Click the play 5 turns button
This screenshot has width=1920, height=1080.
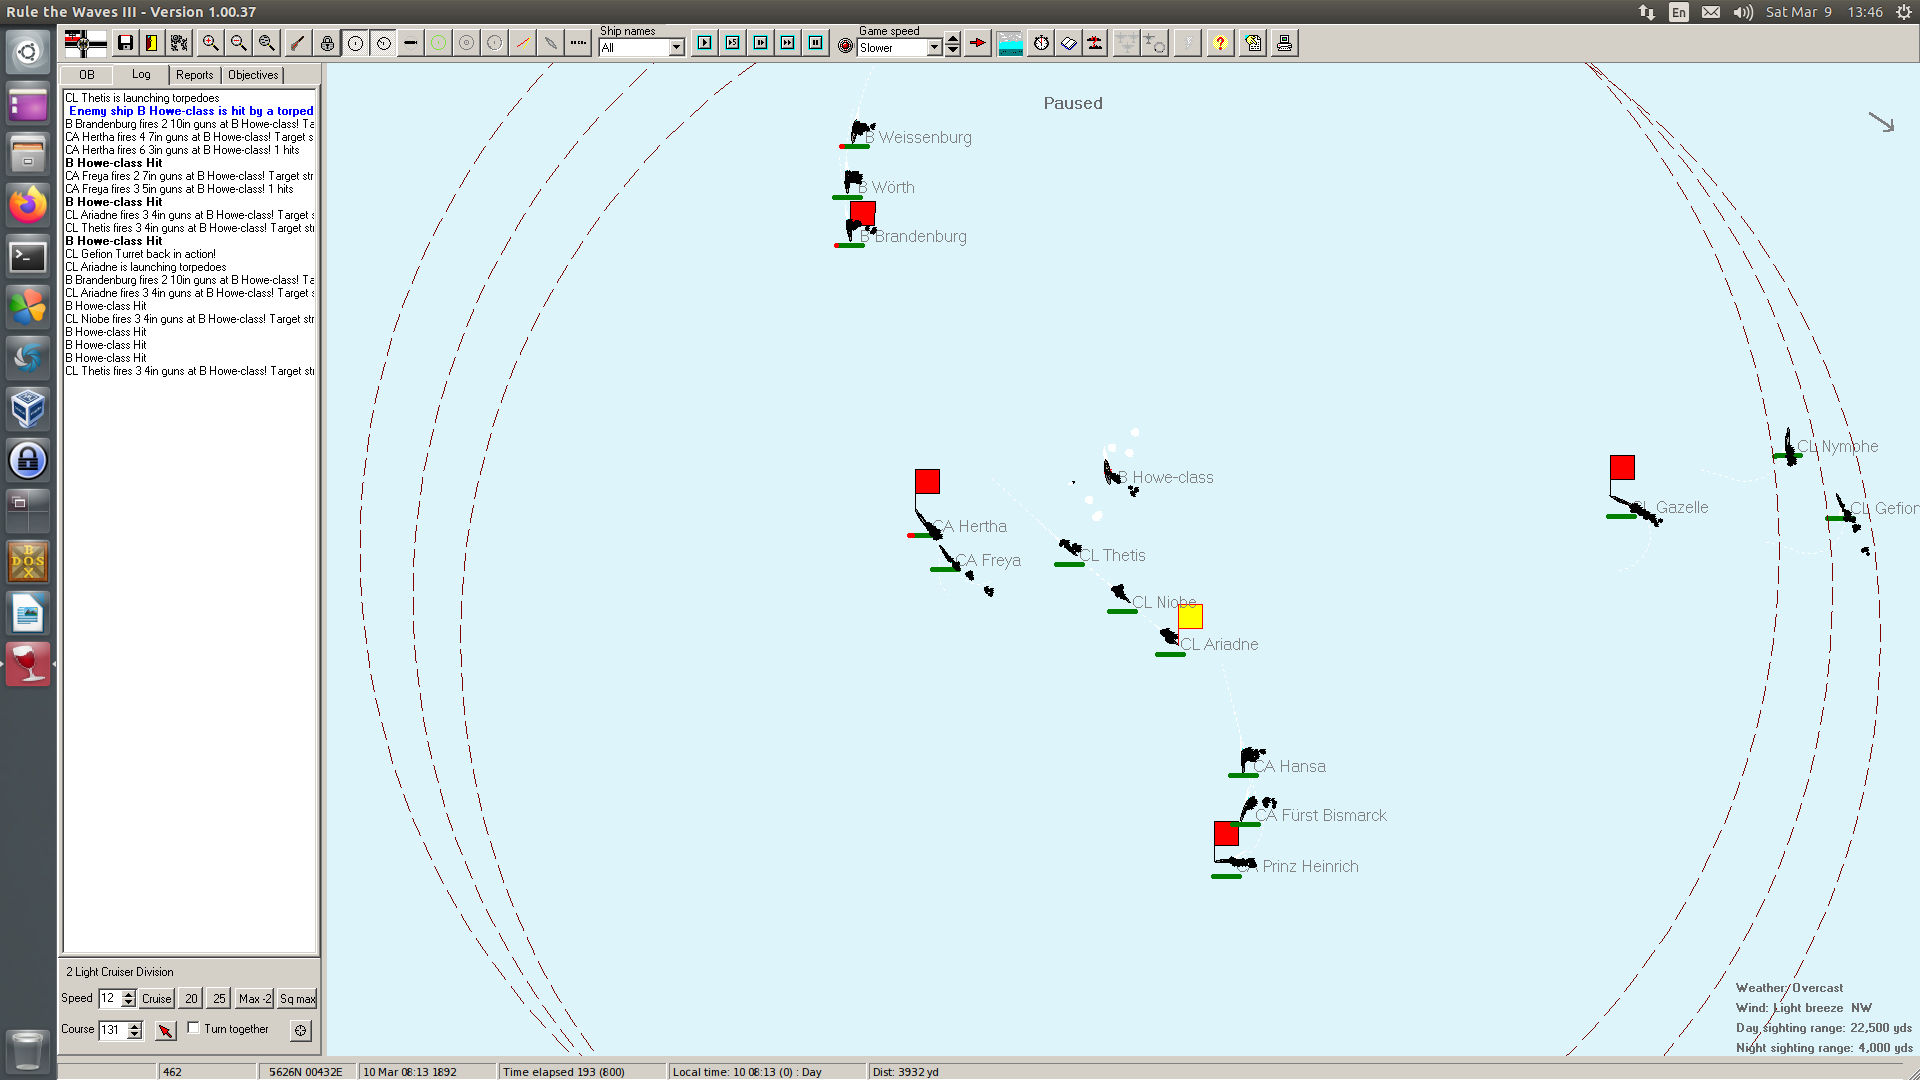[733, 43]
